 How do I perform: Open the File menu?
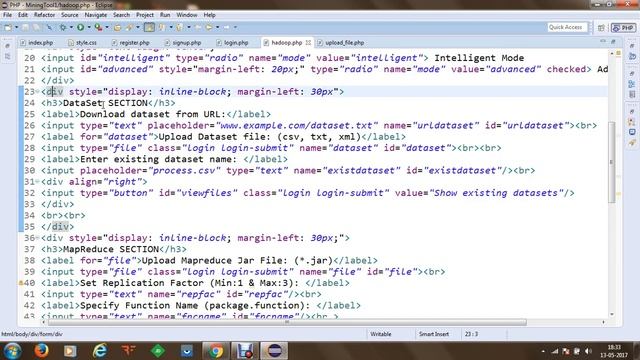tap(7, 15)
